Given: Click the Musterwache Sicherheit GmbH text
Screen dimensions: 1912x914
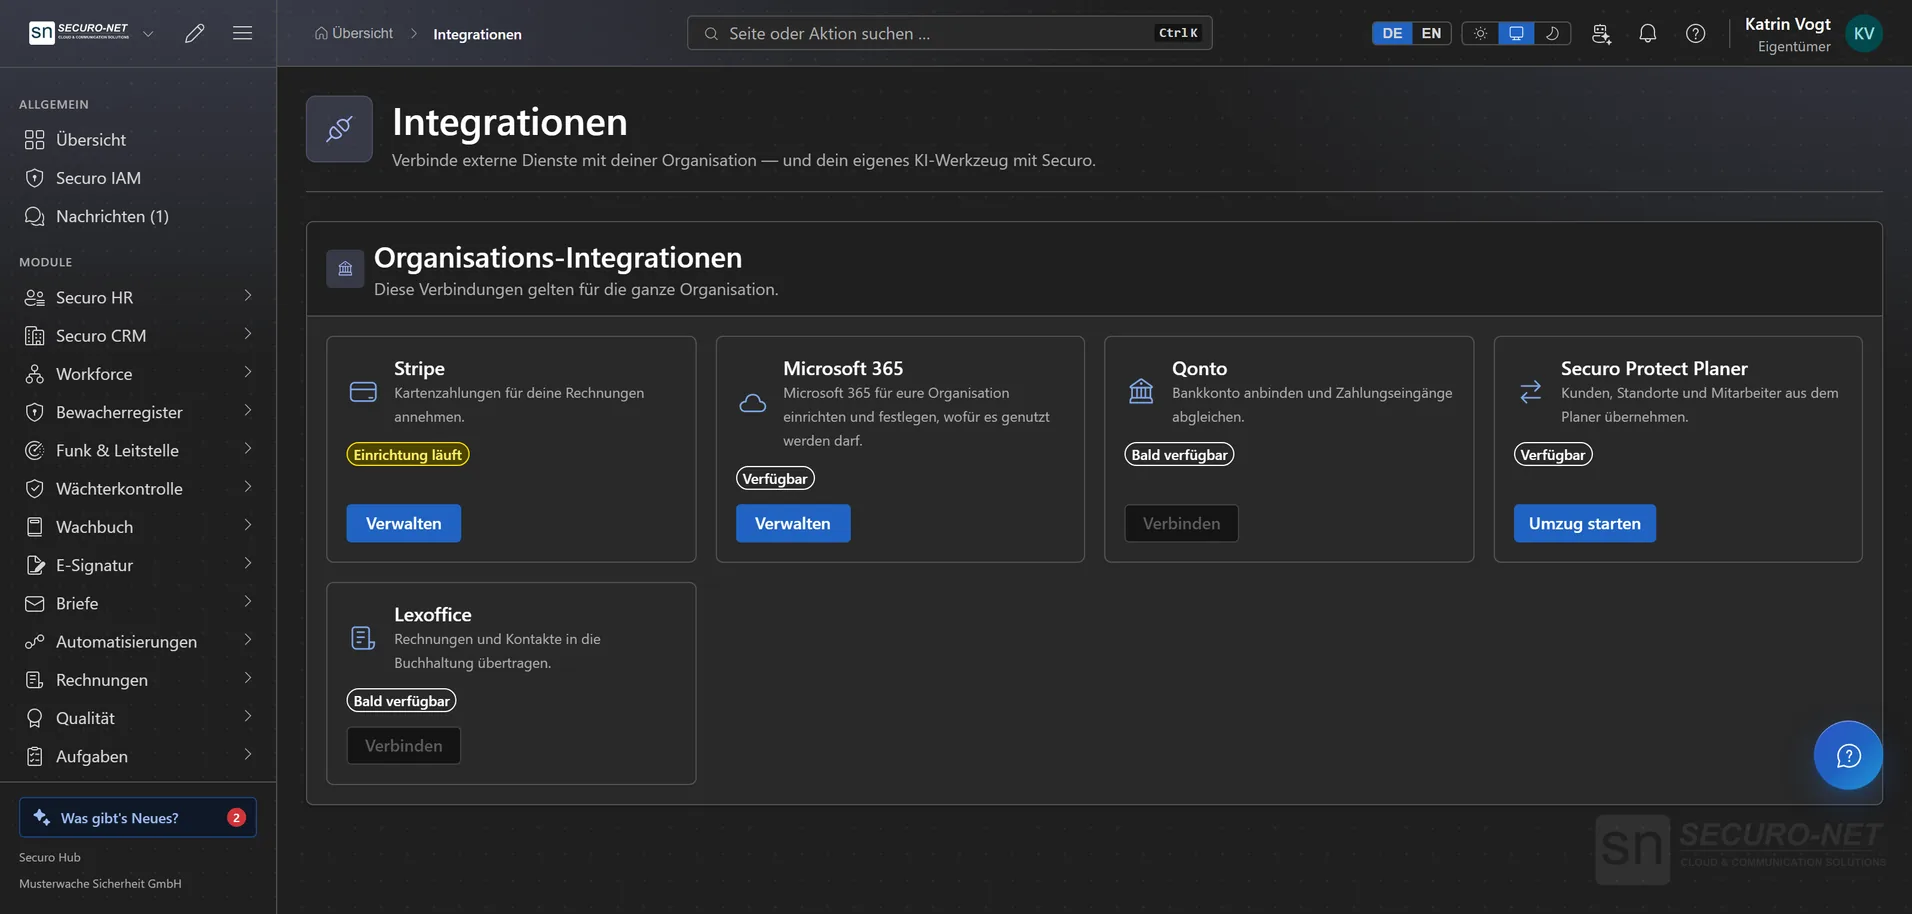Looking at the screenshot, I should pos(100,883).
